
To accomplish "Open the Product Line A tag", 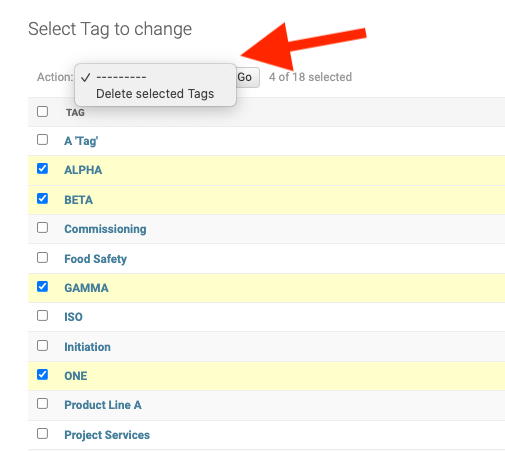I will (x=103, y=405).
